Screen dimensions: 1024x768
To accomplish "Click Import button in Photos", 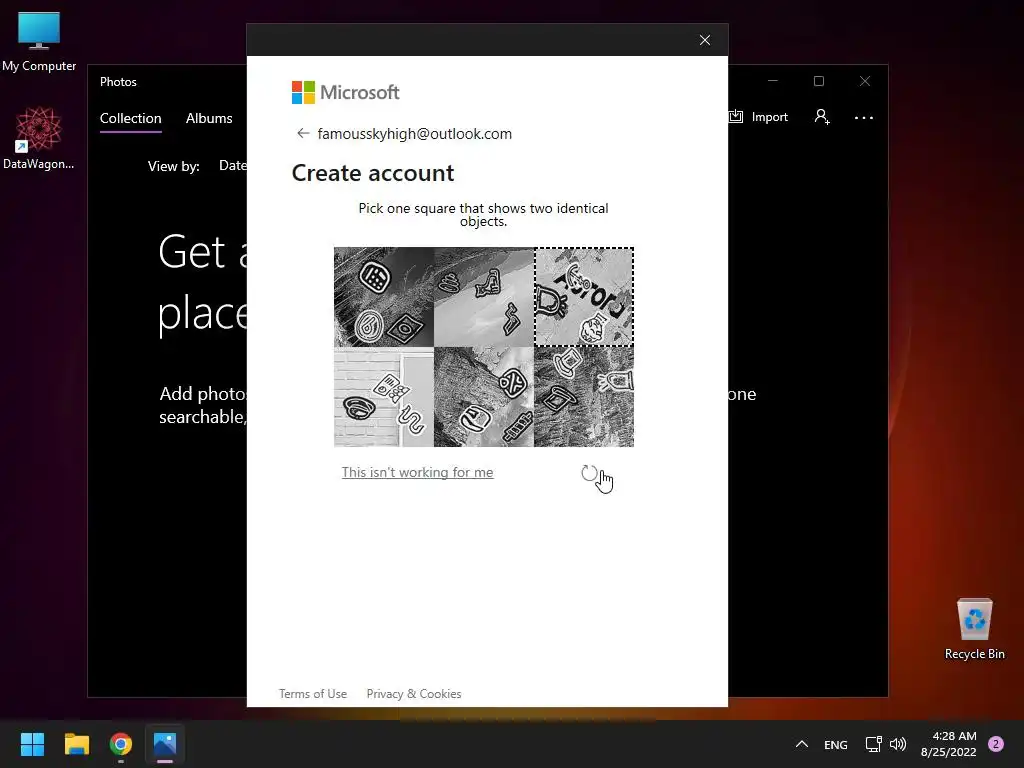I will 759,117.
